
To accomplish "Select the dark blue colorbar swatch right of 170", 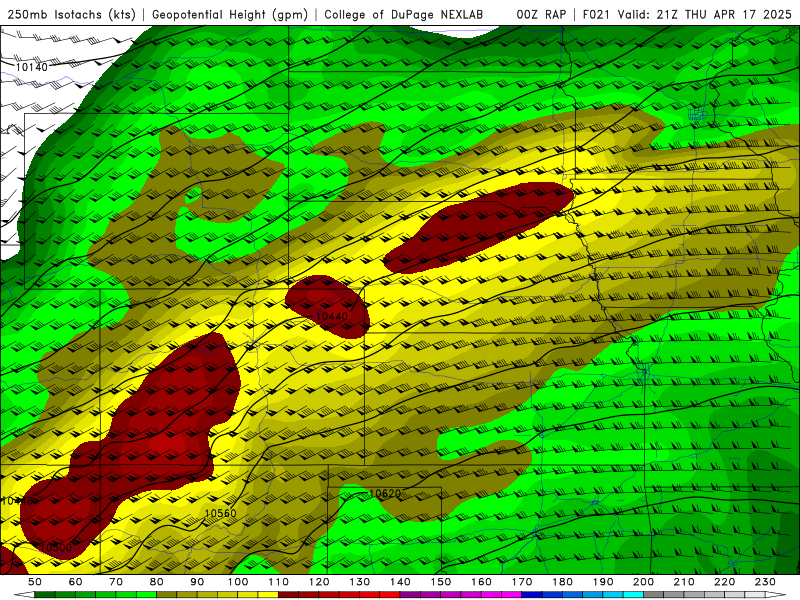I will pos(532,594).
